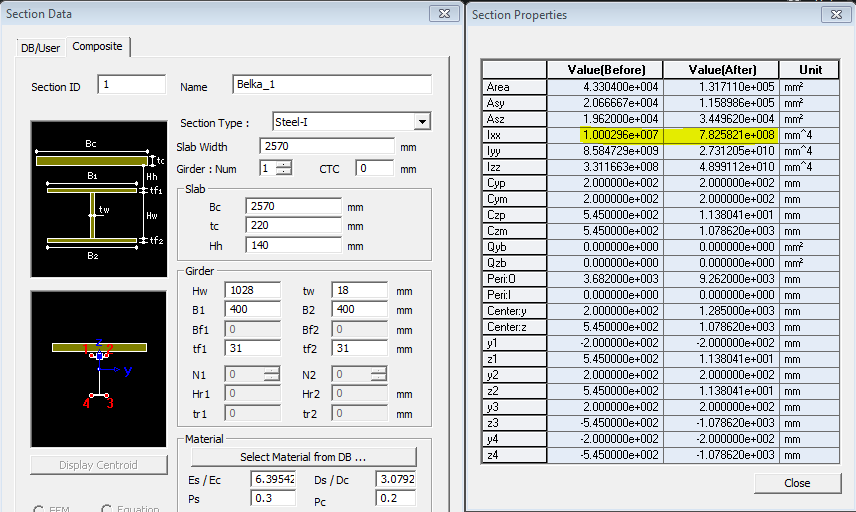Decrease Girder Num with down arrow
This screenshot has width=856, height=512.
pos(283,172)
